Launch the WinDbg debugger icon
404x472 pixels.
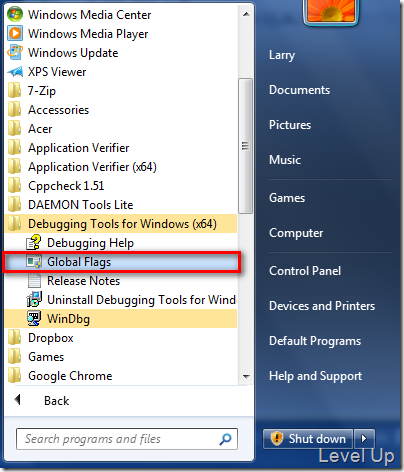(x=34, y=319)
